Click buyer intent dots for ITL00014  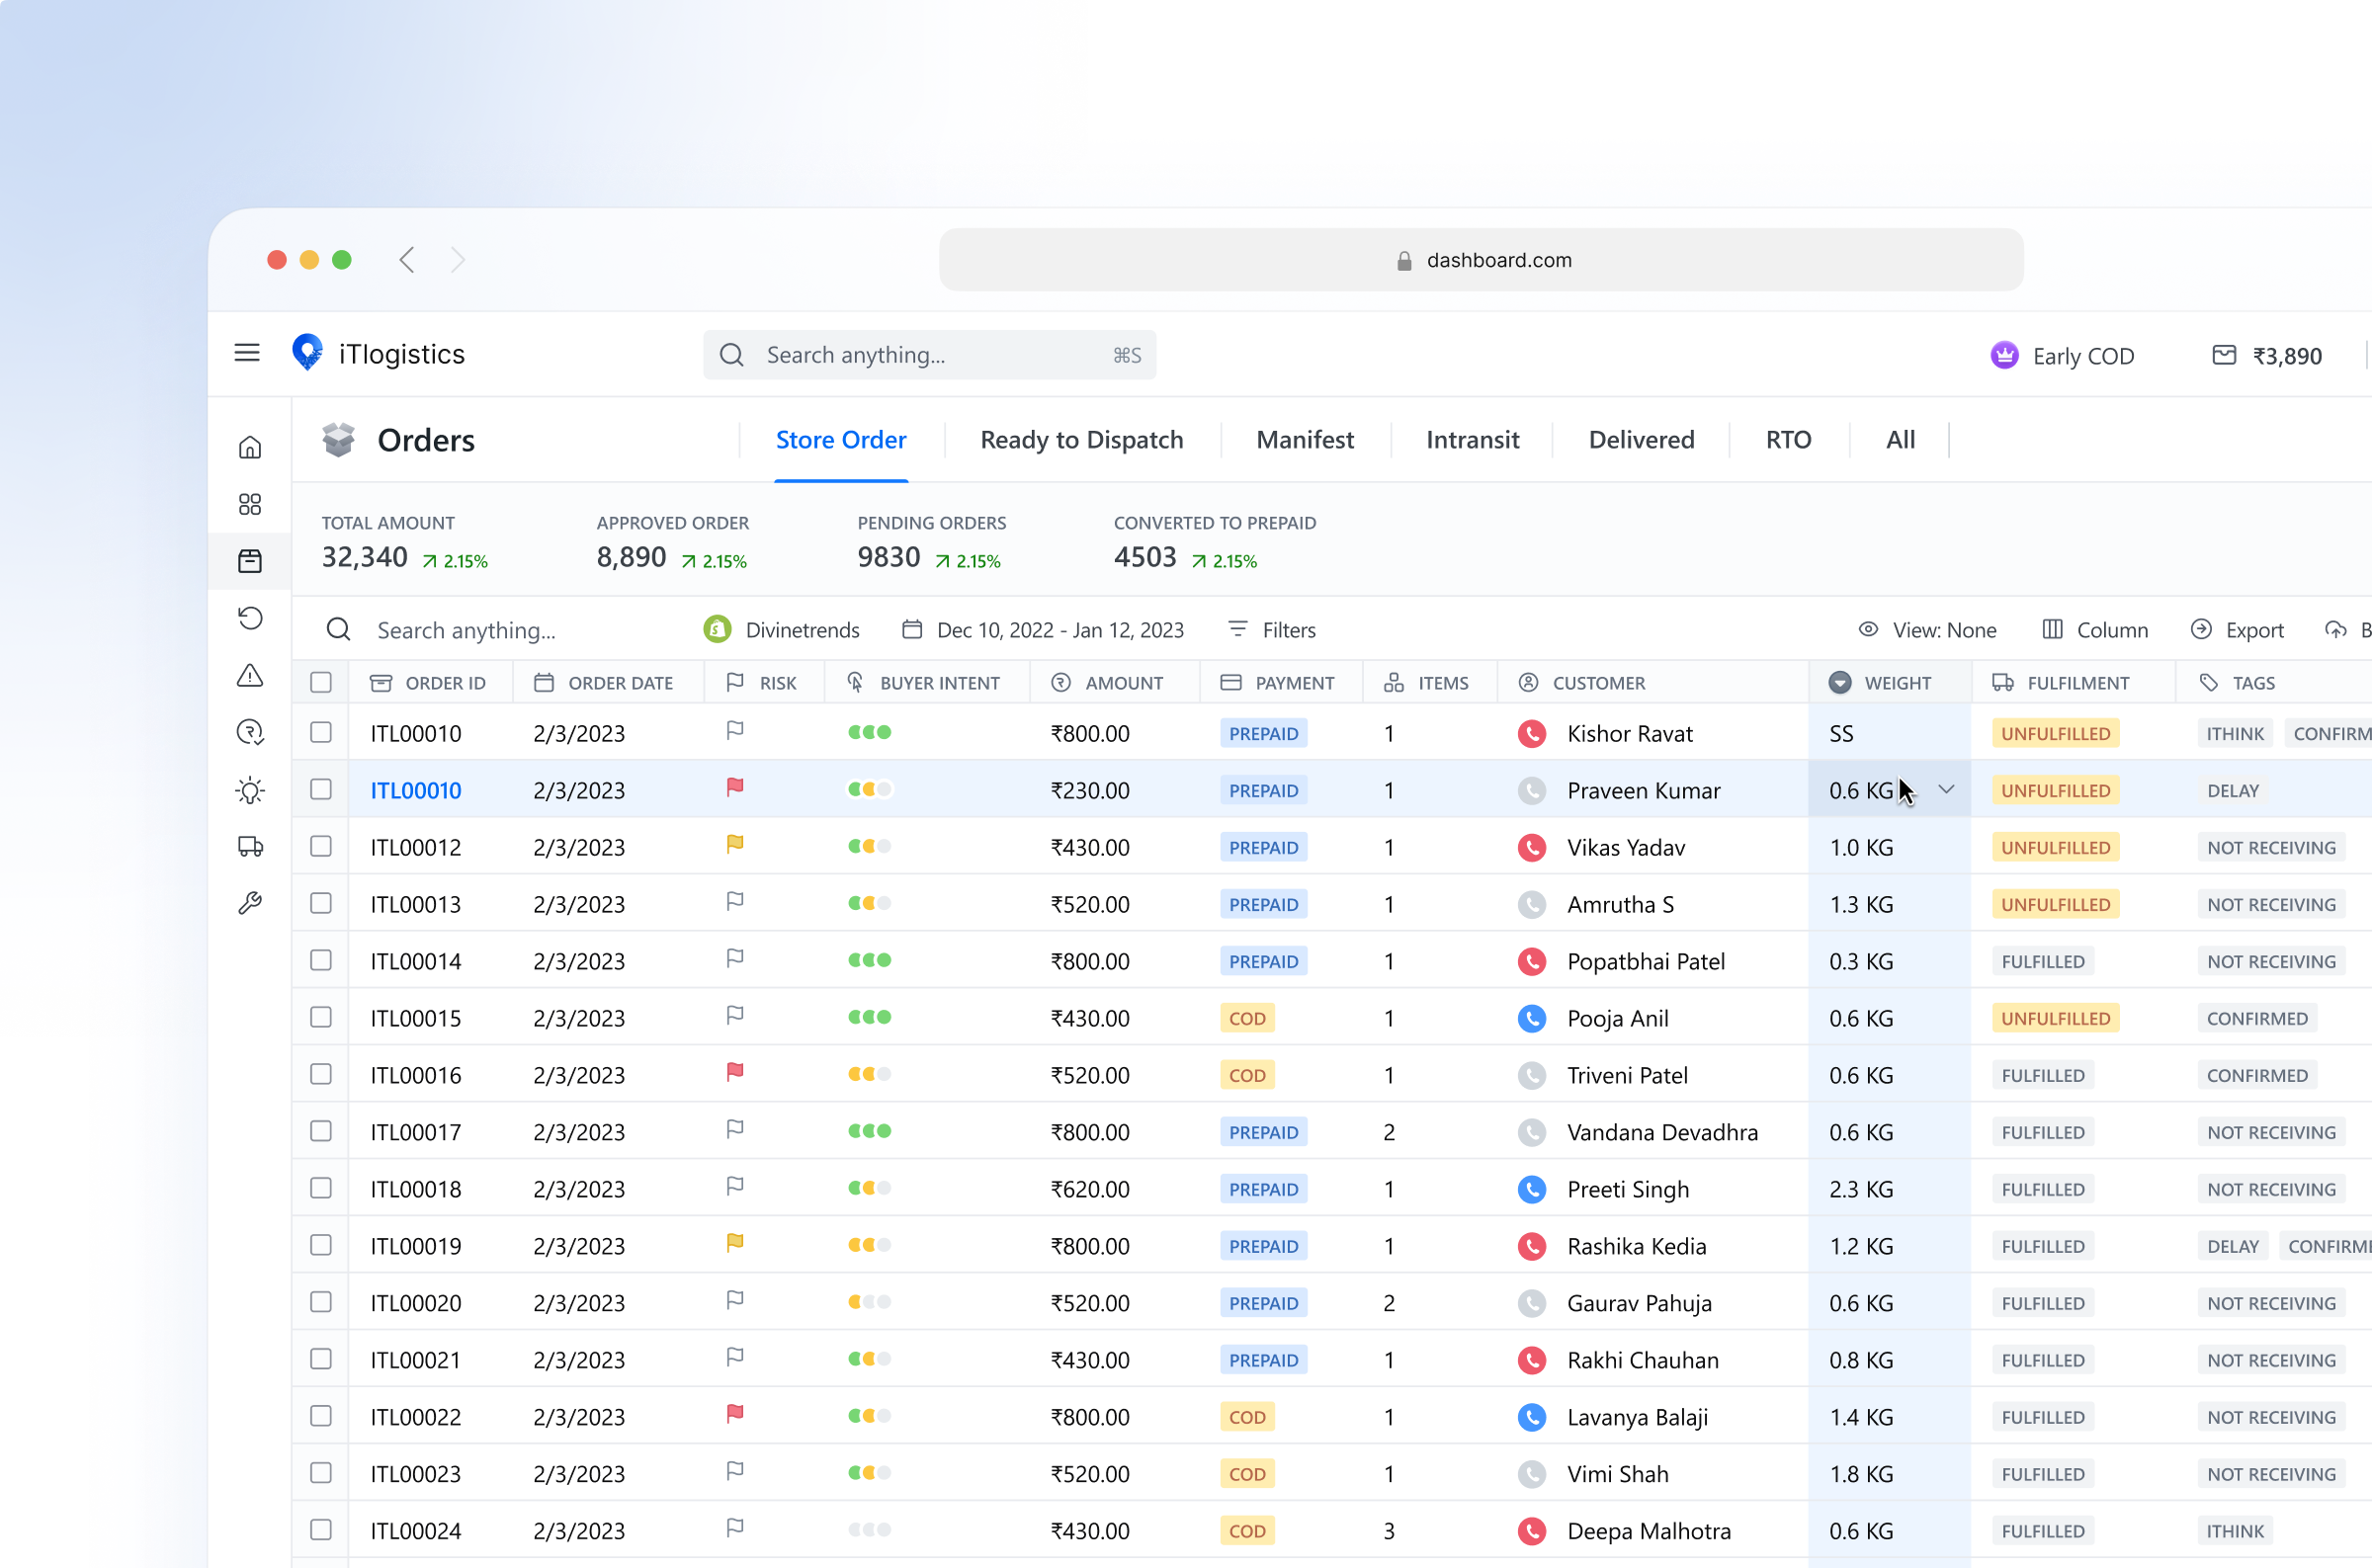click(x=870, y=960)
